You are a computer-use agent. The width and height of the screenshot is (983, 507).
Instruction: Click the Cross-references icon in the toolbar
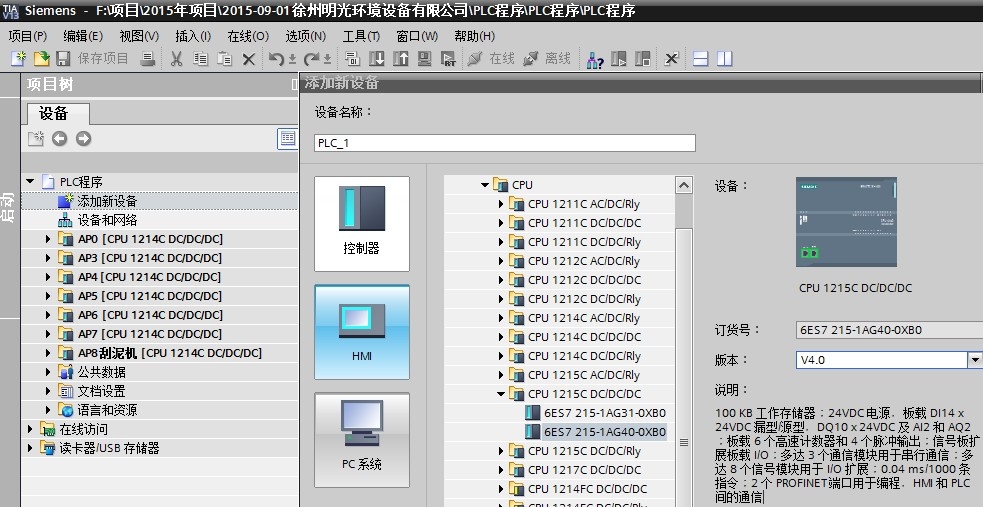pos(671,59)
